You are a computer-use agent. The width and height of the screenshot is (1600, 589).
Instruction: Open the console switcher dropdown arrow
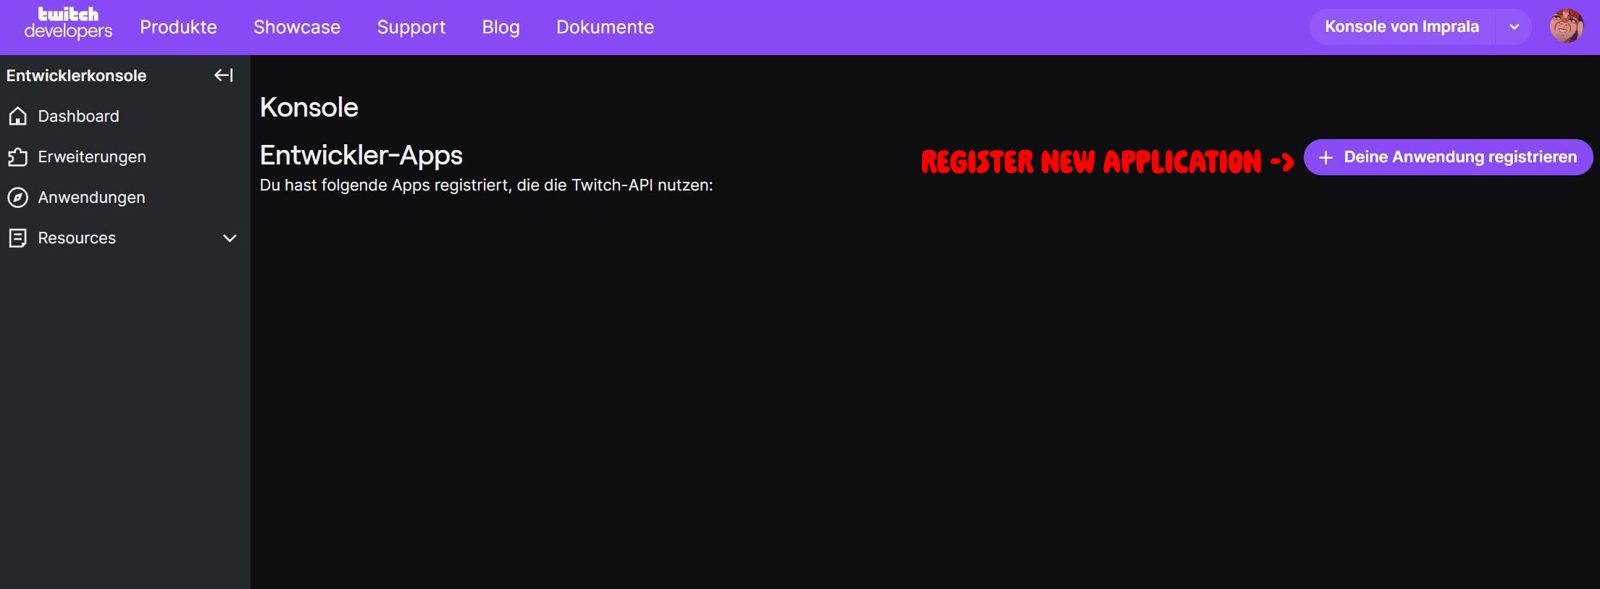tap(1514, 27)
